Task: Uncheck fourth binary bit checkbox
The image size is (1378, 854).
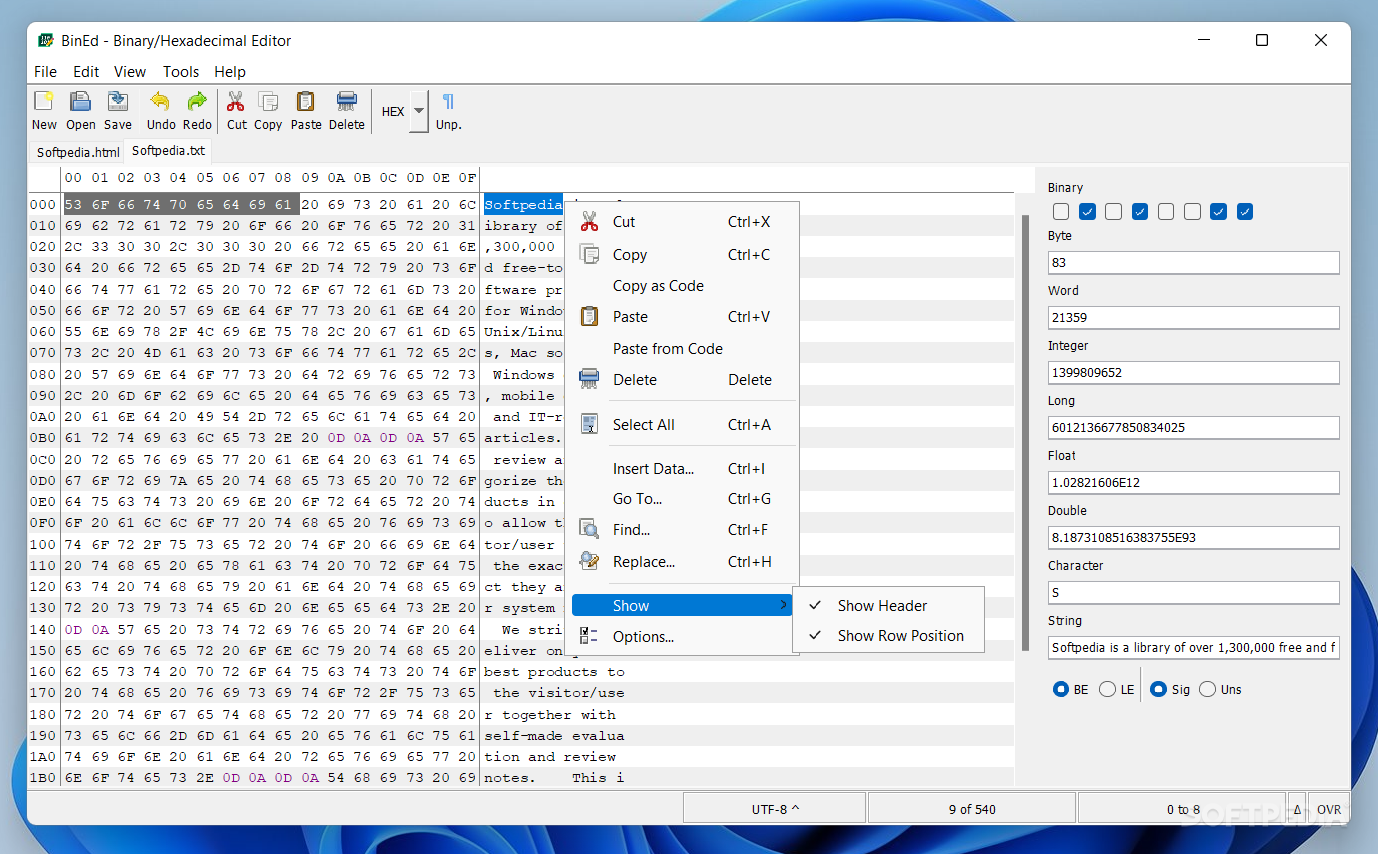Action: point(1140,212)
